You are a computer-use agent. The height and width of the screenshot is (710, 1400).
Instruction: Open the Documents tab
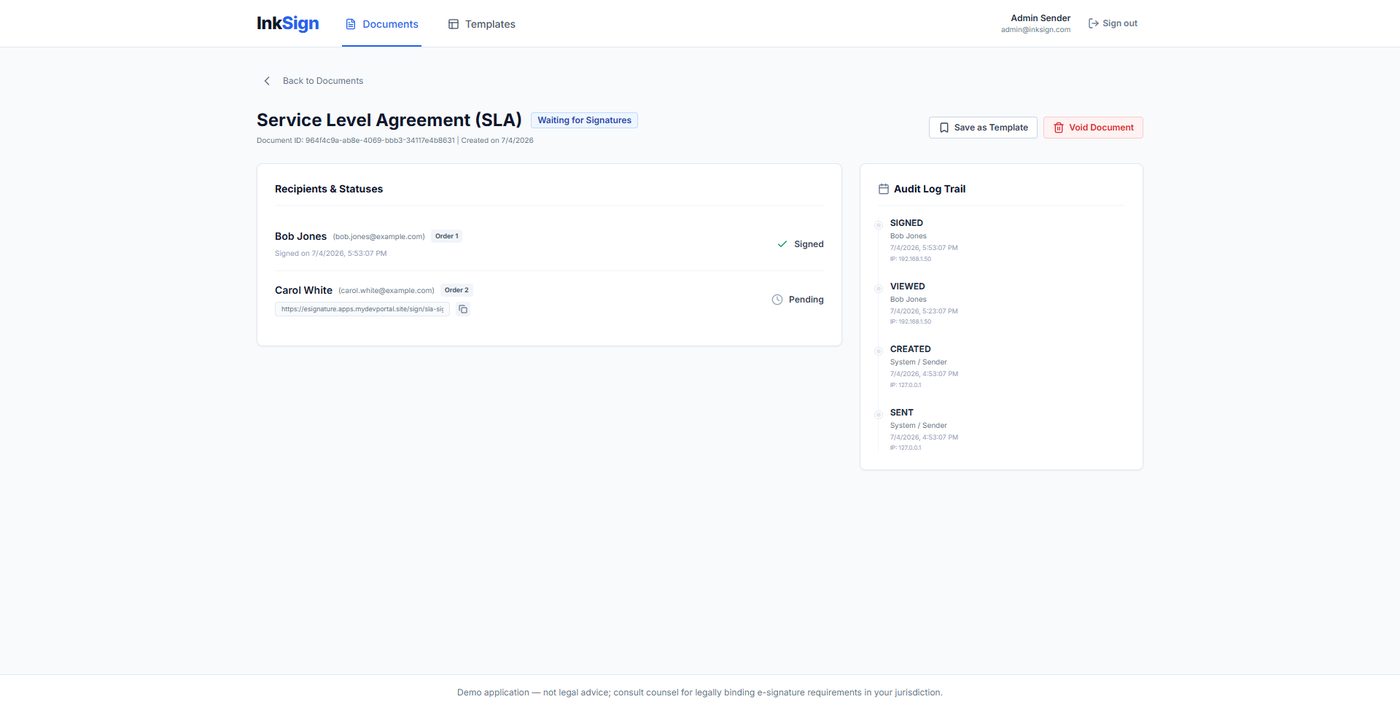coord(381,24)
